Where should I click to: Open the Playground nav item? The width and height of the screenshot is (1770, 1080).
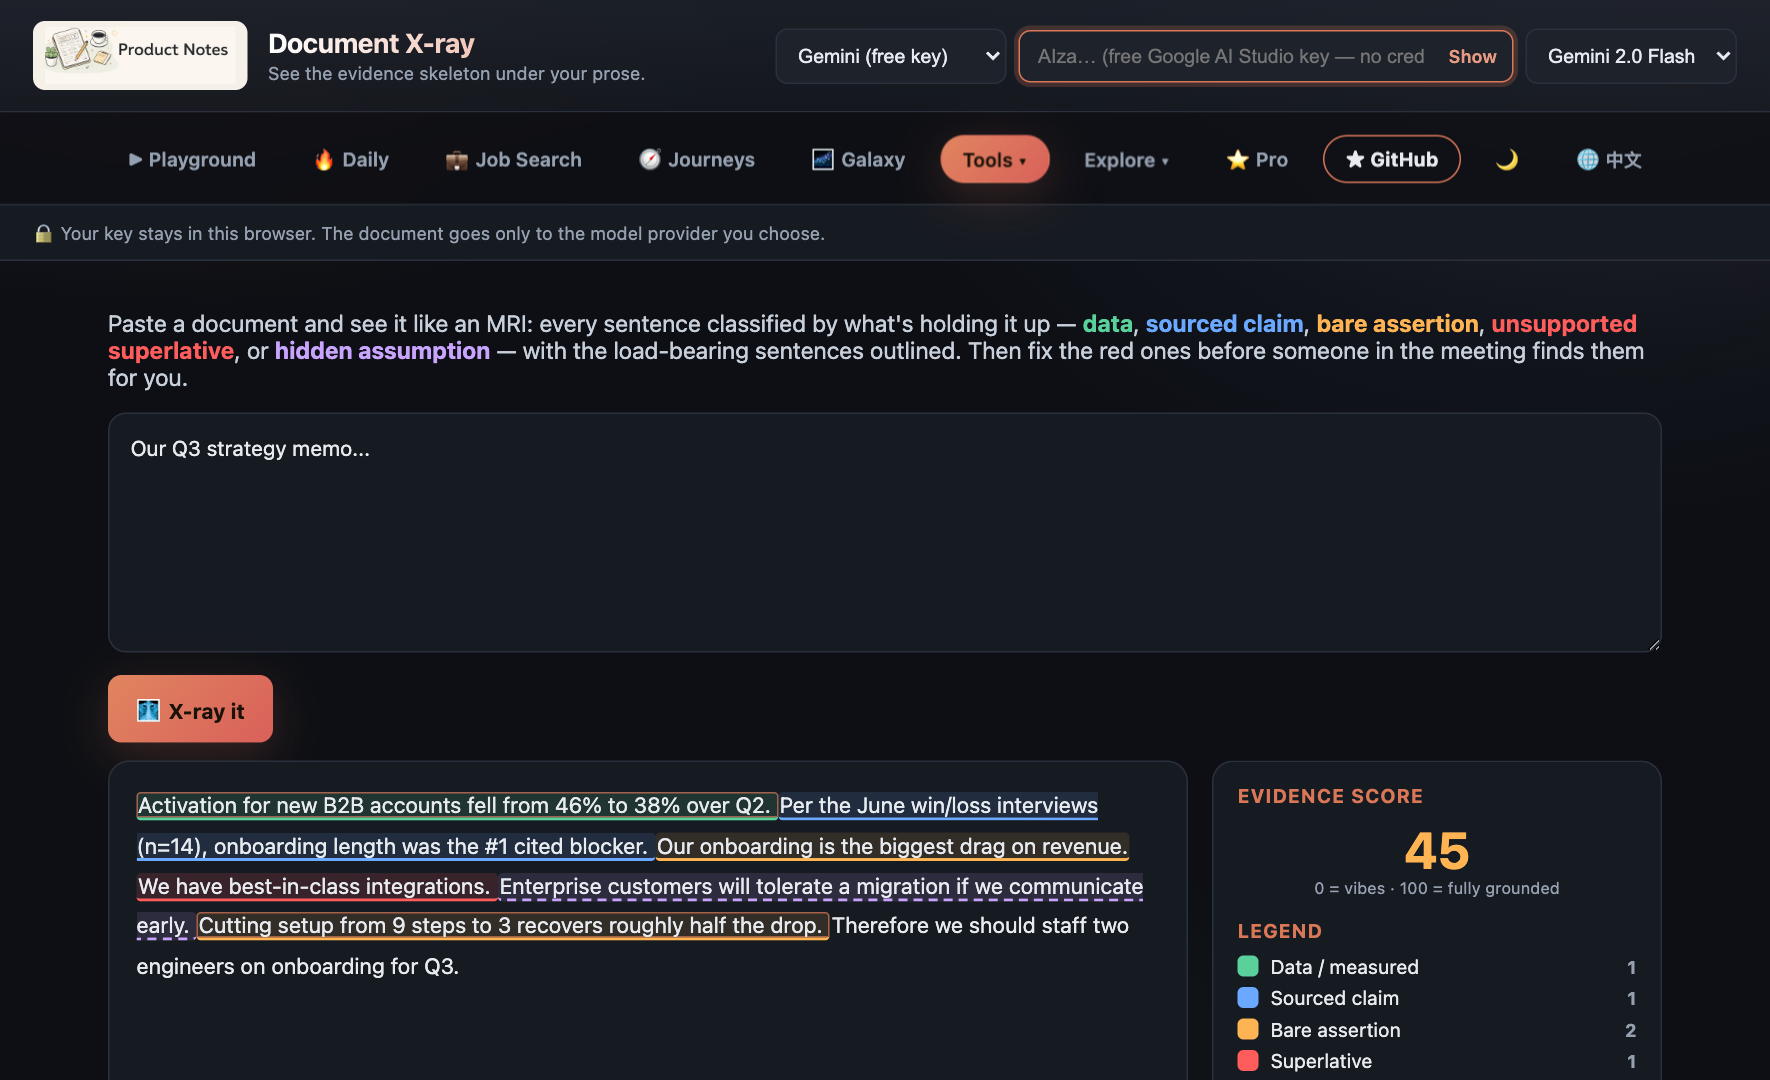(x=192, y=160)
